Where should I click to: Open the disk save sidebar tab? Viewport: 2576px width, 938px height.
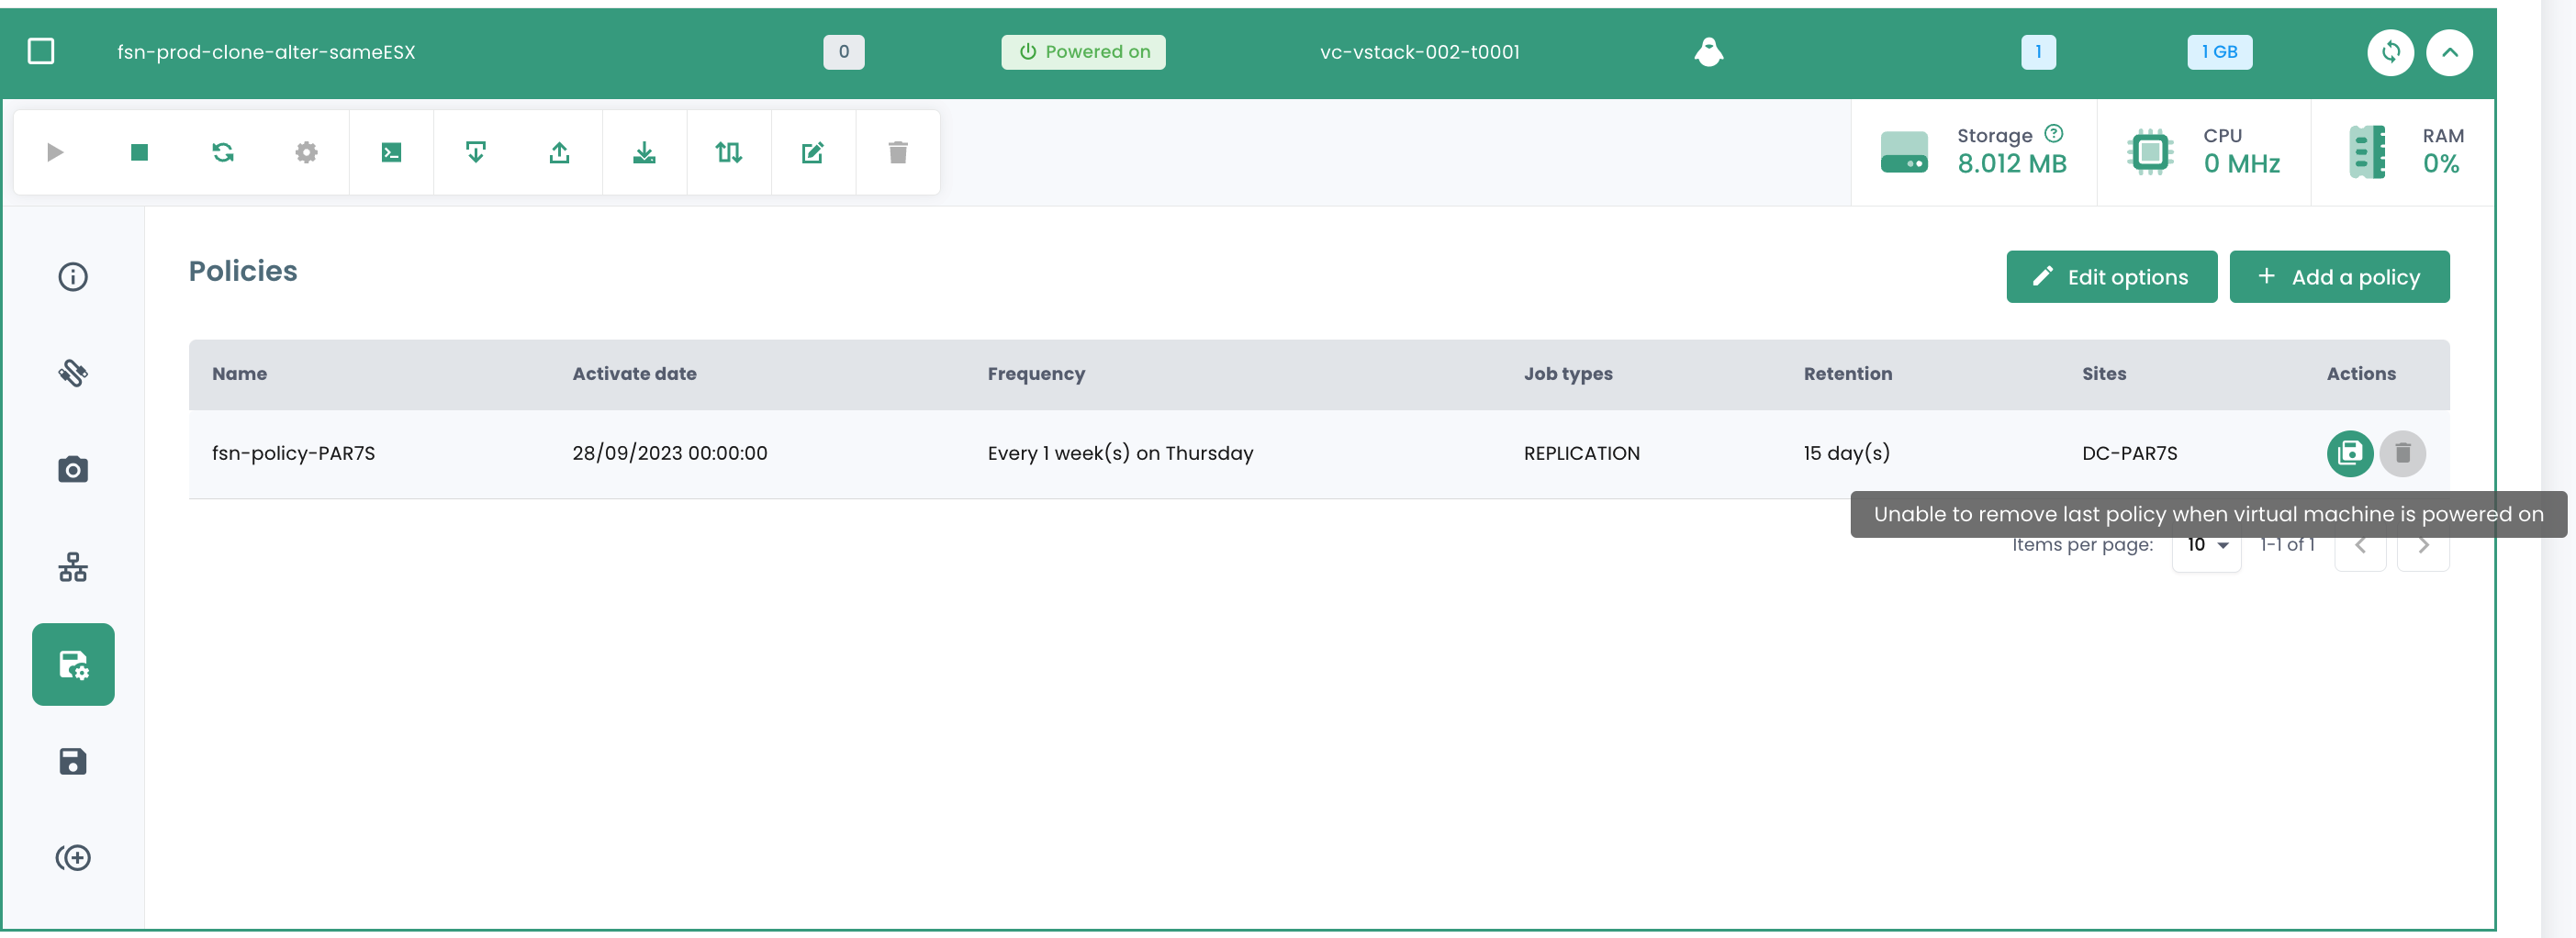[x=73, y=761]
